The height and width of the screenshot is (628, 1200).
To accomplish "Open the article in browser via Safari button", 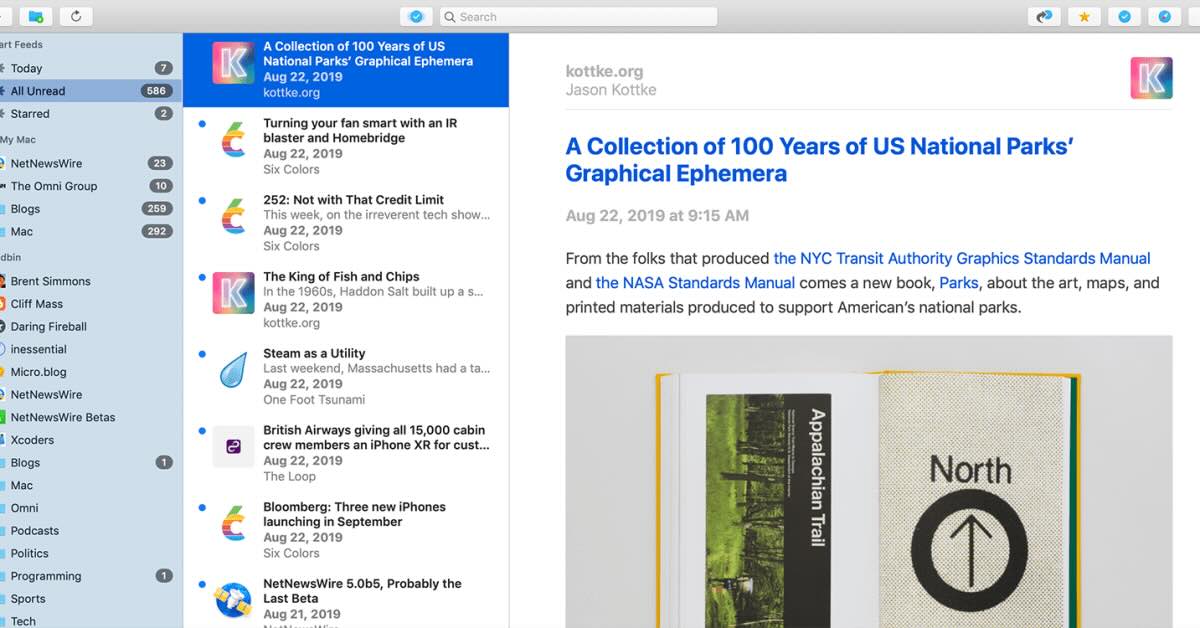I will (x=1164, y=16).
